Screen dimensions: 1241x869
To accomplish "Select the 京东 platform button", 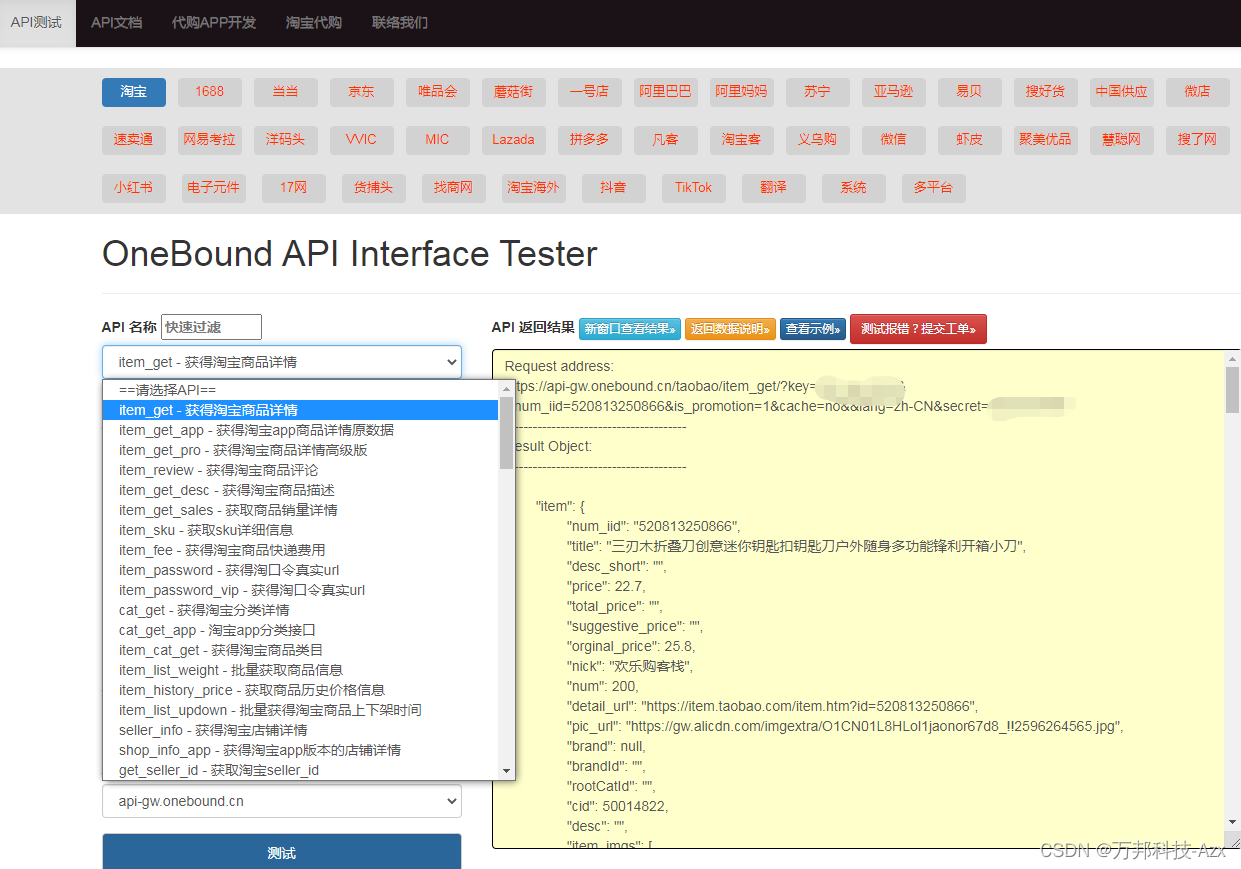I will click(x=362, y=92).
